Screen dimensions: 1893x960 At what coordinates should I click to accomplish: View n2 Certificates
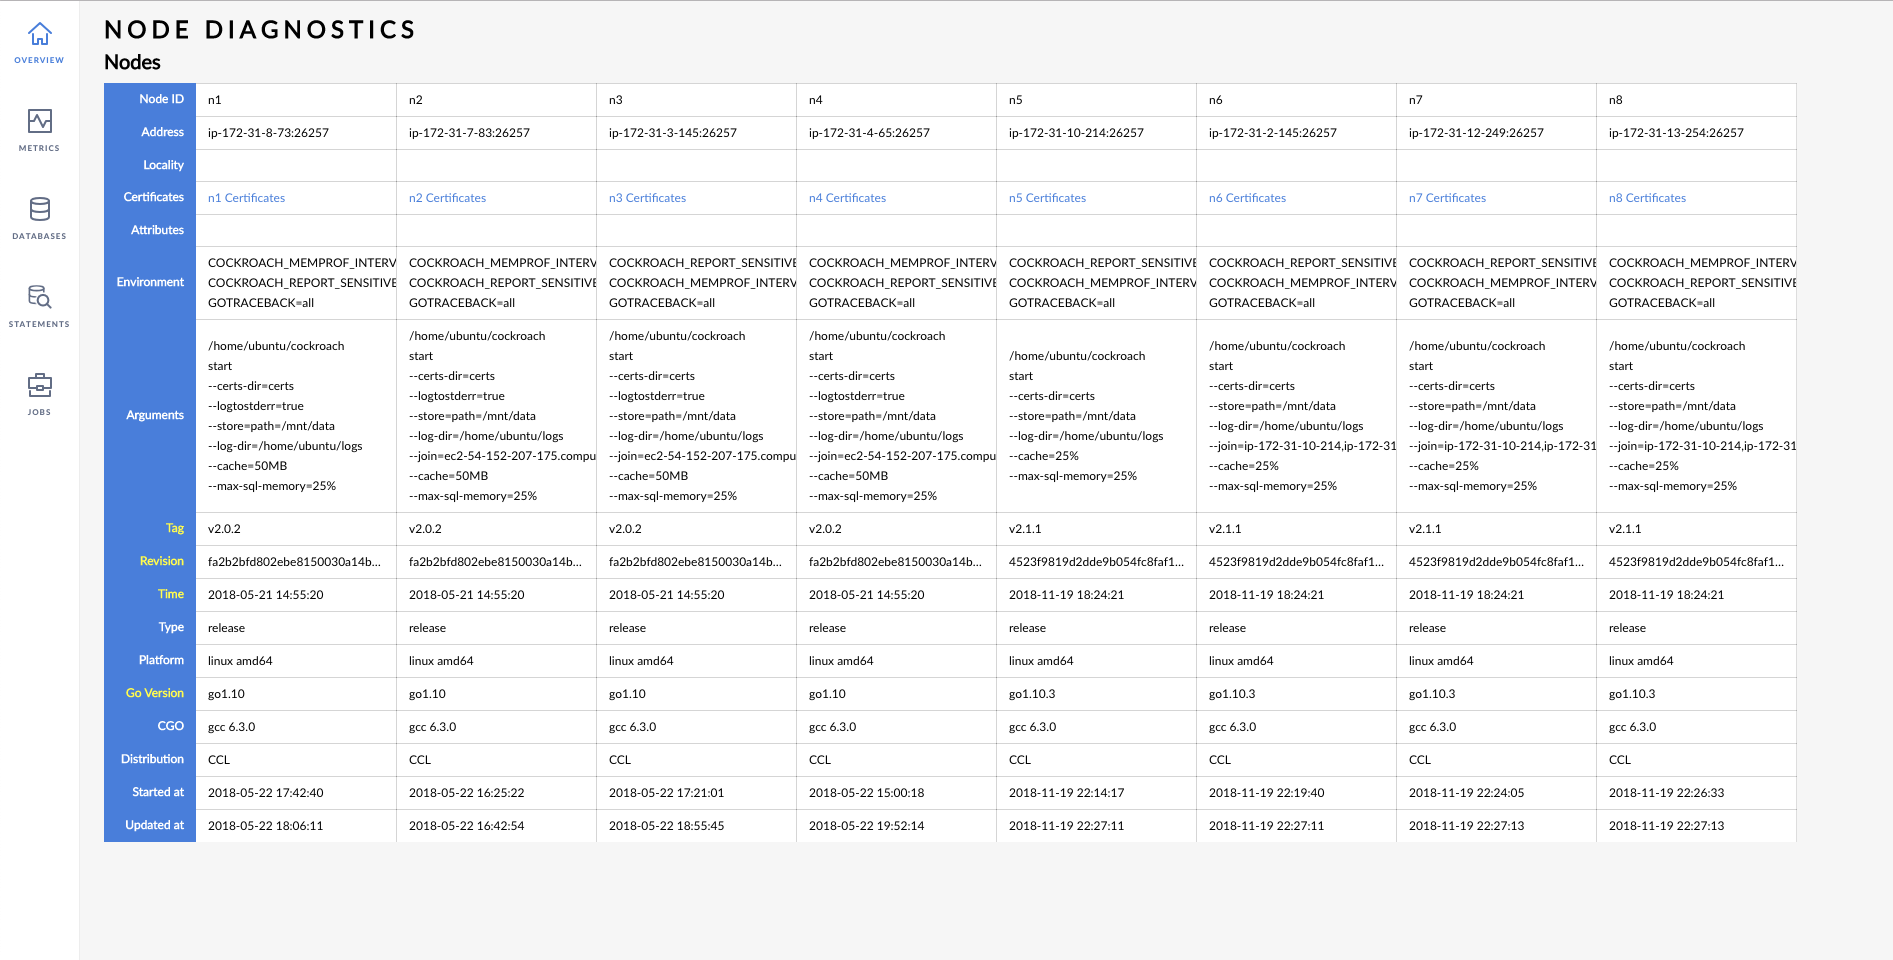(x=446, y=197)
